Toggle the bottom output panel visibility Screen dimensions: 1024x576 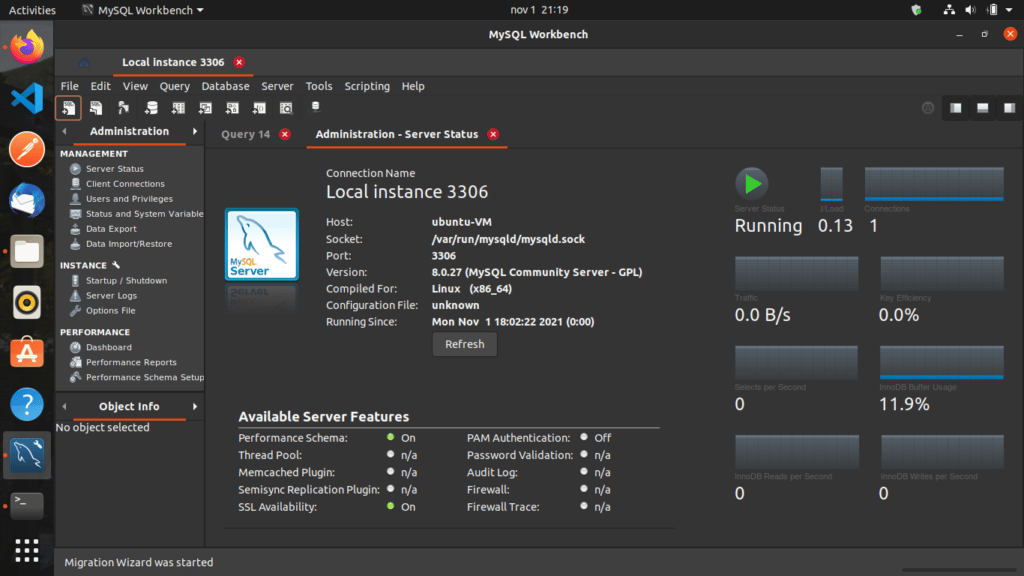983,108
